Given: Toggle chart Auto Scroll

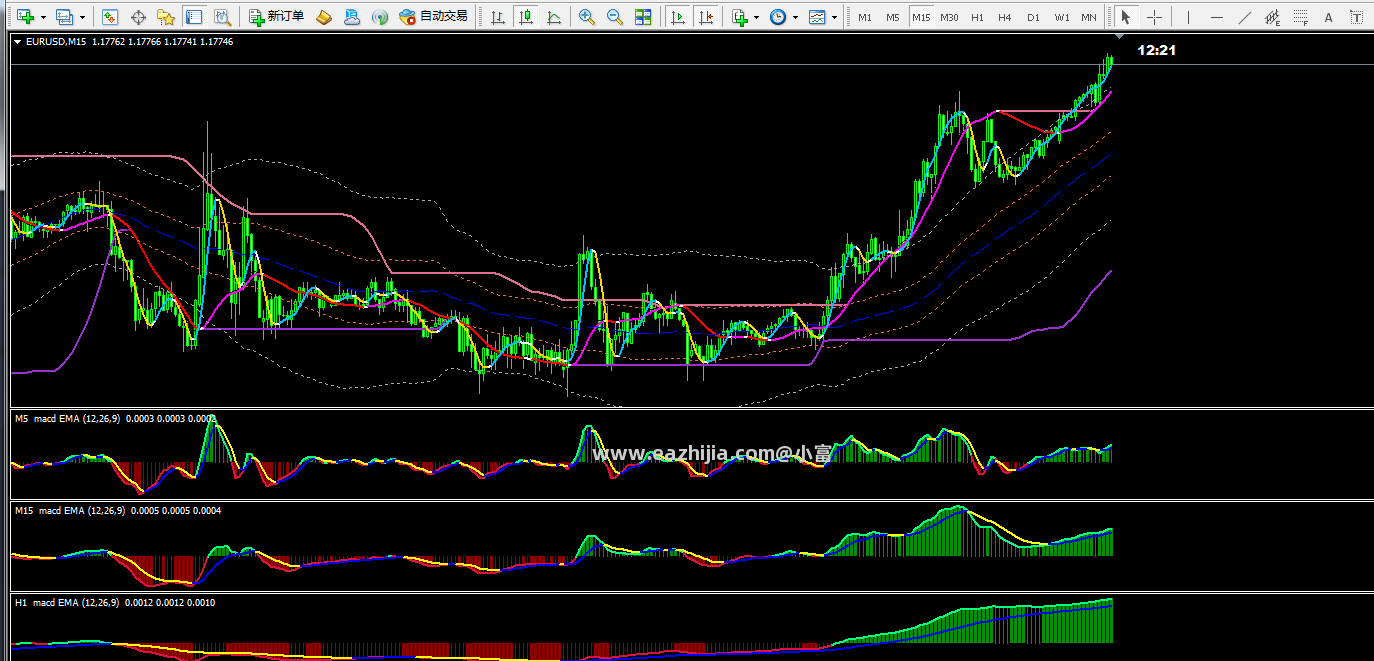Looking at the screenshot, I should (678, 17).
